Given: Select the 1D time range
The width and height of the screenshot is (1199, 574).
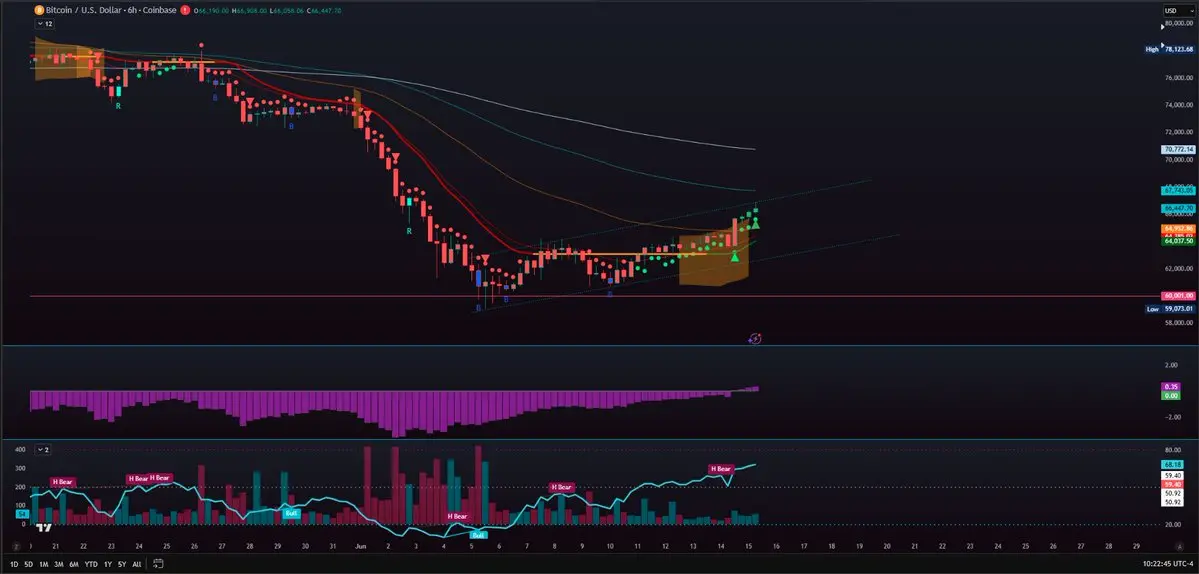Looking at the screenshot, I should 15,564.
